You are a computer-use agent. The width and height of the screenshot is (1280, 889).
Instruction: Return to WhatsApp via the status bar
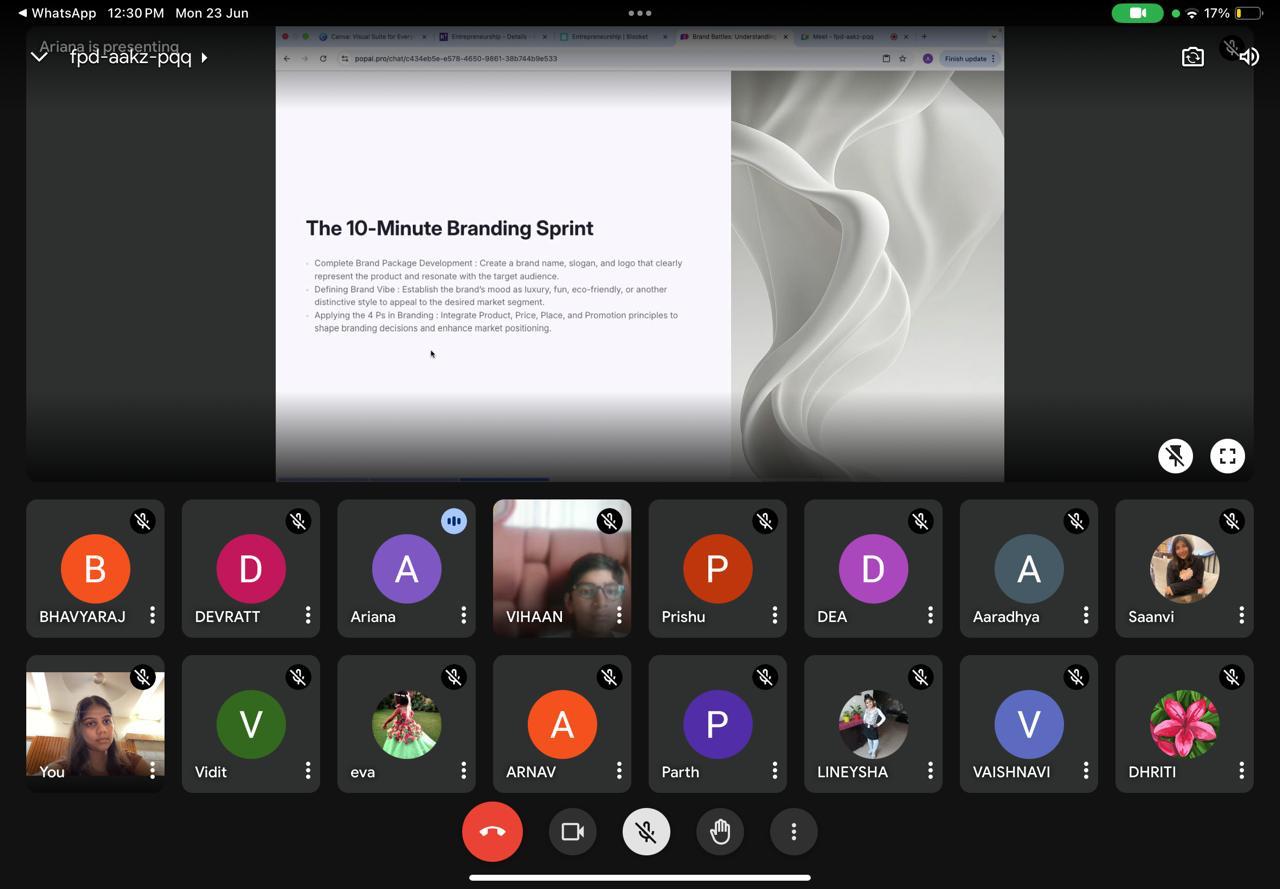58,13
